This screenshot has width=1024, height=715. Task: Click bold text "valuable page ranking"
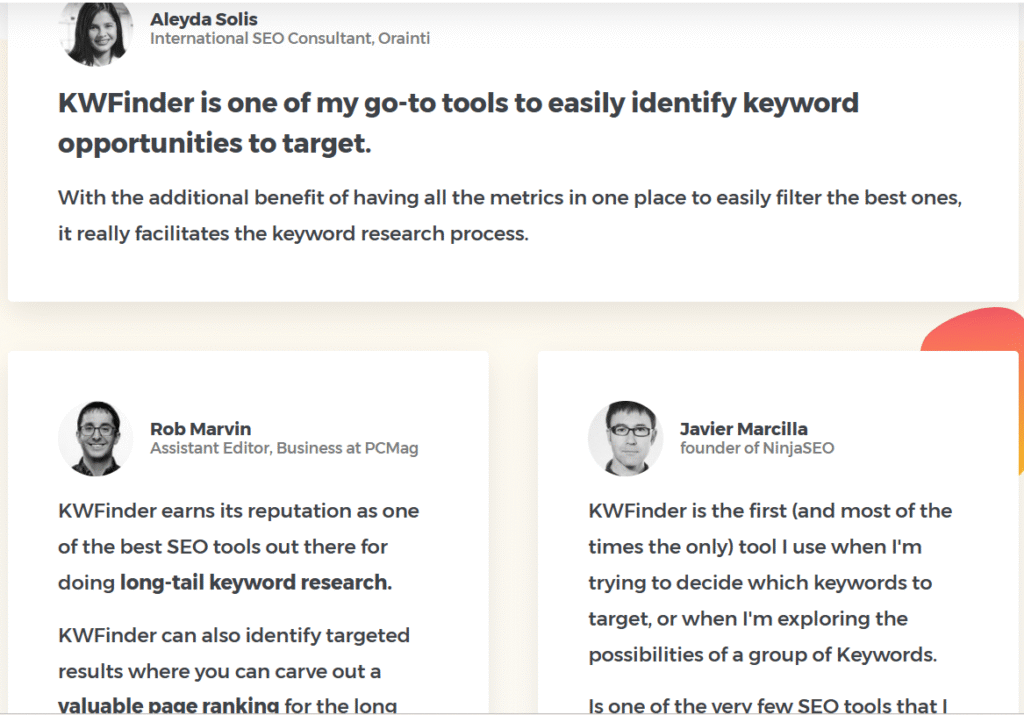[168, 705]
